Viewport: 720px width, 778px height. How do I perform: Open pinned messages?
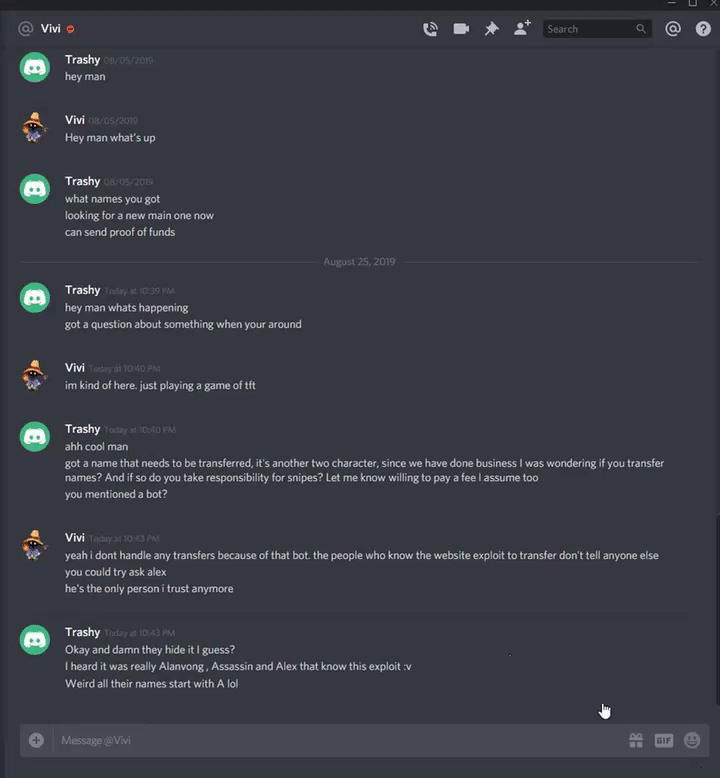pos(491,29)
